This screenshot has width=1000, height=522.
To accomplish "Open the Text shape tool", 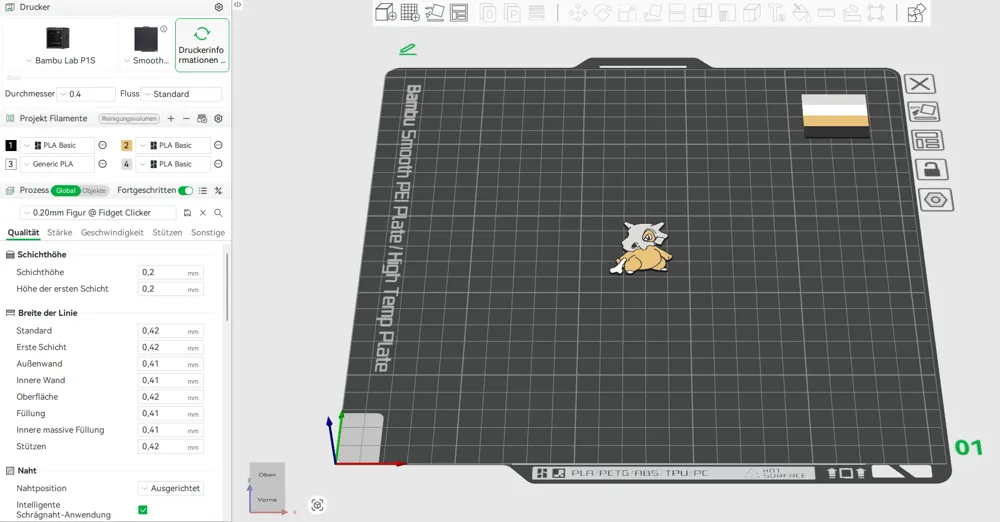I will [x=777, y=12].
